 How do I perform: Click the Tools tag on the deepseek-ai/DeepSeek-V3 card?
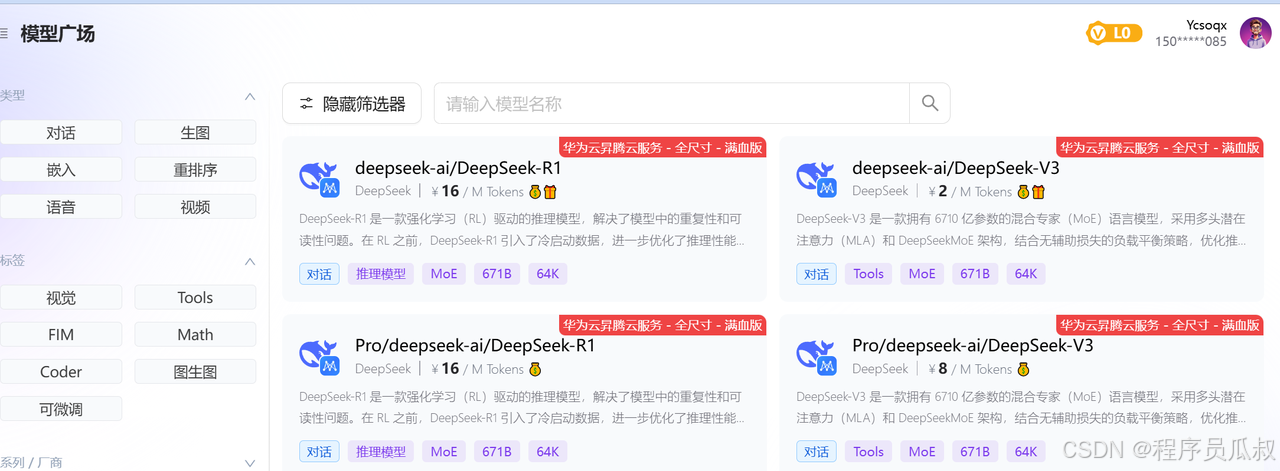(869, 273)
